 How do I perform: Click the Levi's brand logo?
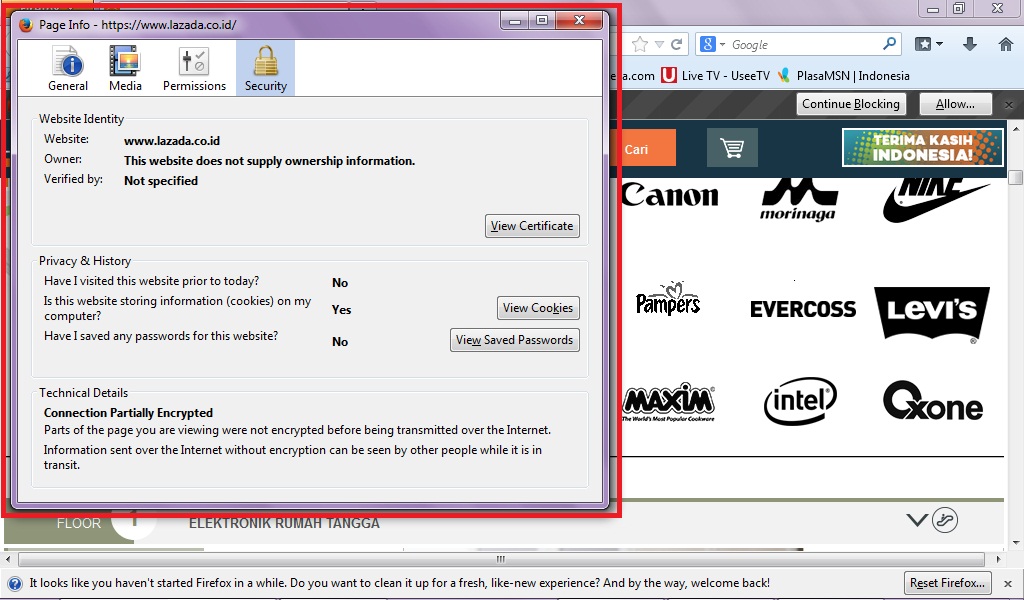point(932,314)
